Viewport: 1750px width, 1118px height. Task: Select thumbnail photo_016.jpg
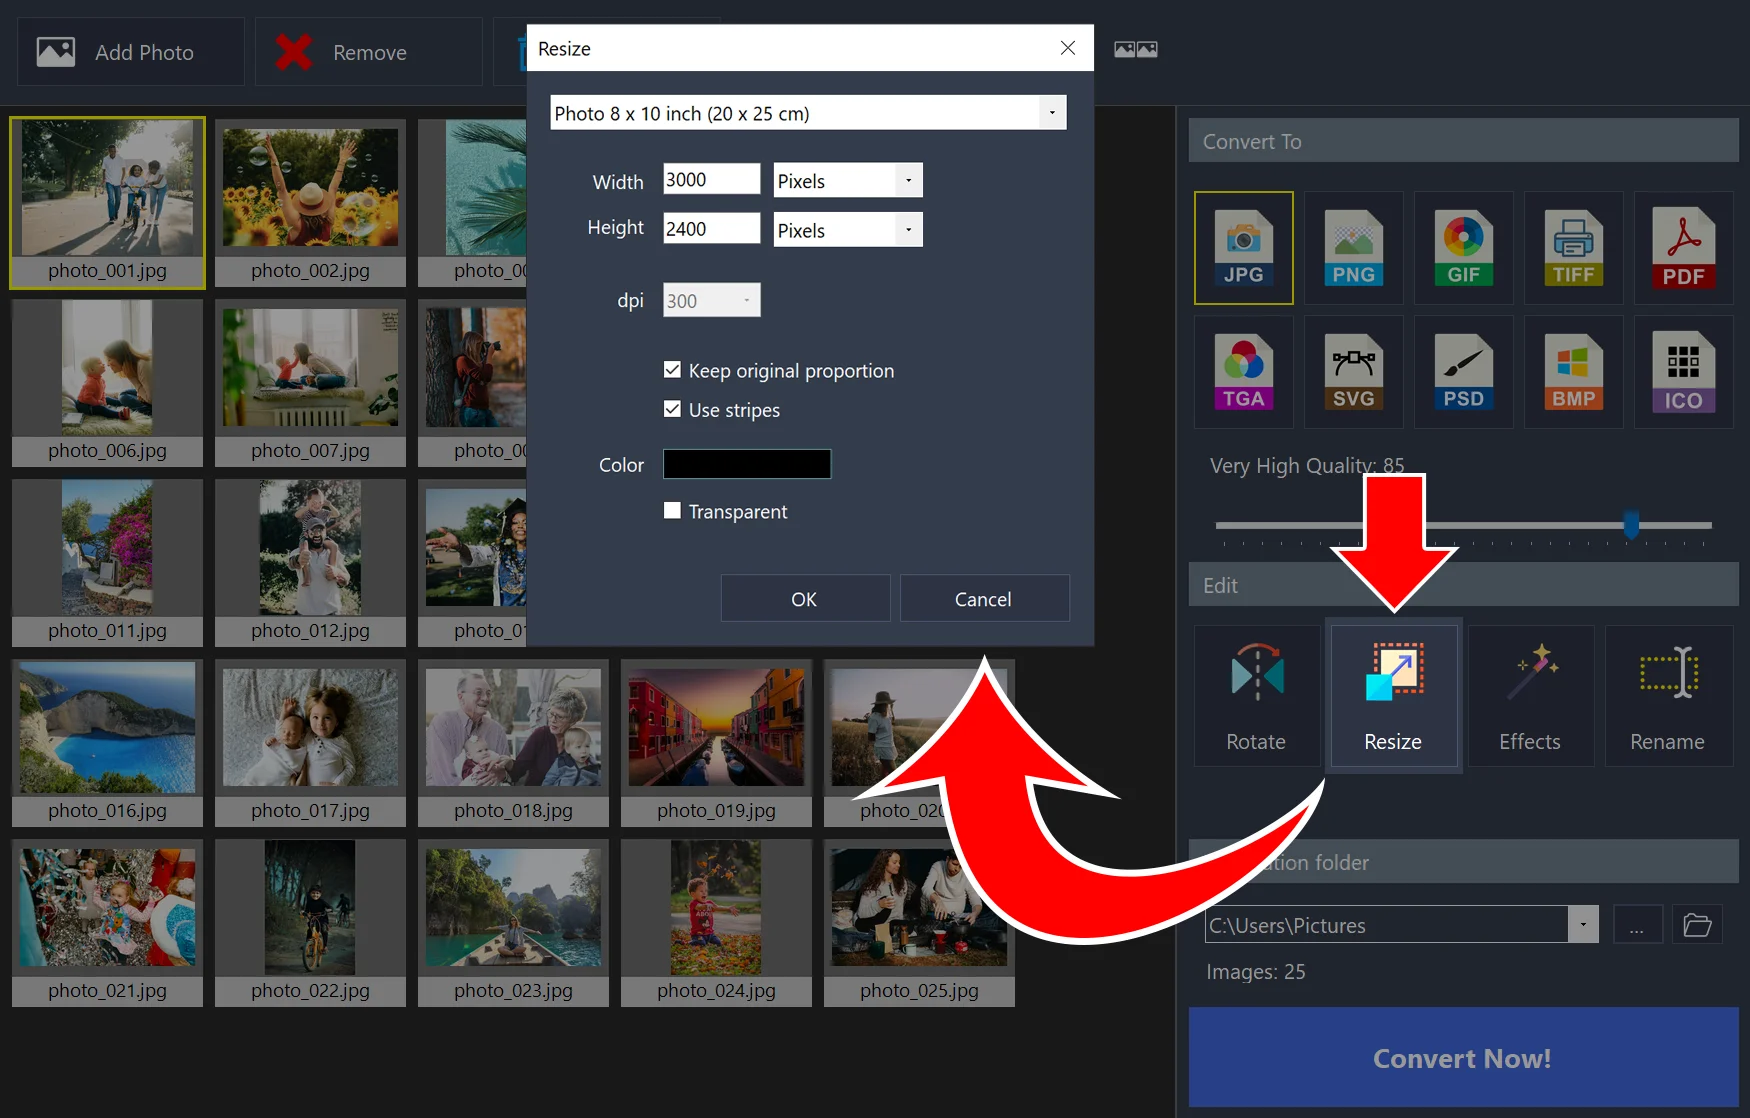[108, 743]
